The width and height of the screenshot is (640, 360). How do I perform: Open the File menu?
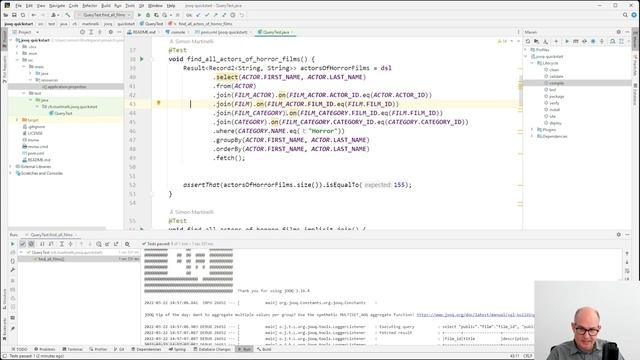coord(18,6)
